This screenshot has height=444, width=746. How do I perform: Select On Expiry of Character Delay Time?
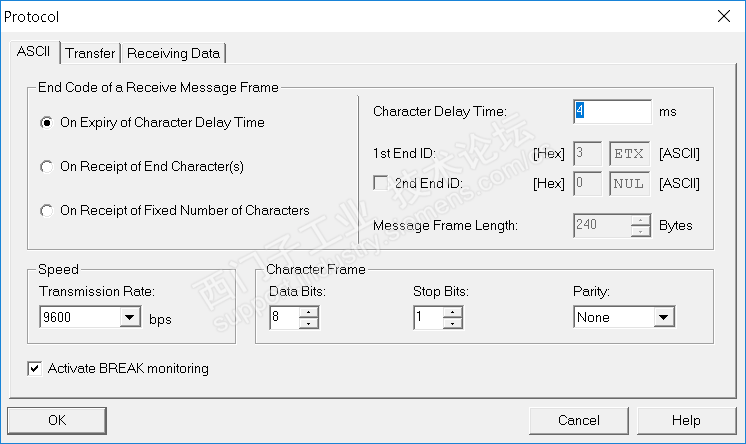pyautogui.click(x=46, y=123)
